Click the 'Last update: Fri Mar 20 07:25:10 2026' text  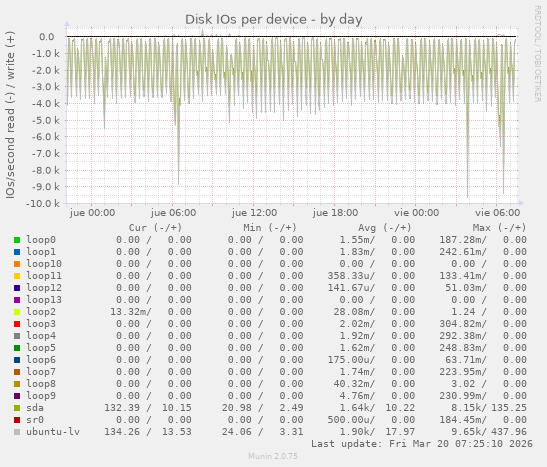point(422,444)
